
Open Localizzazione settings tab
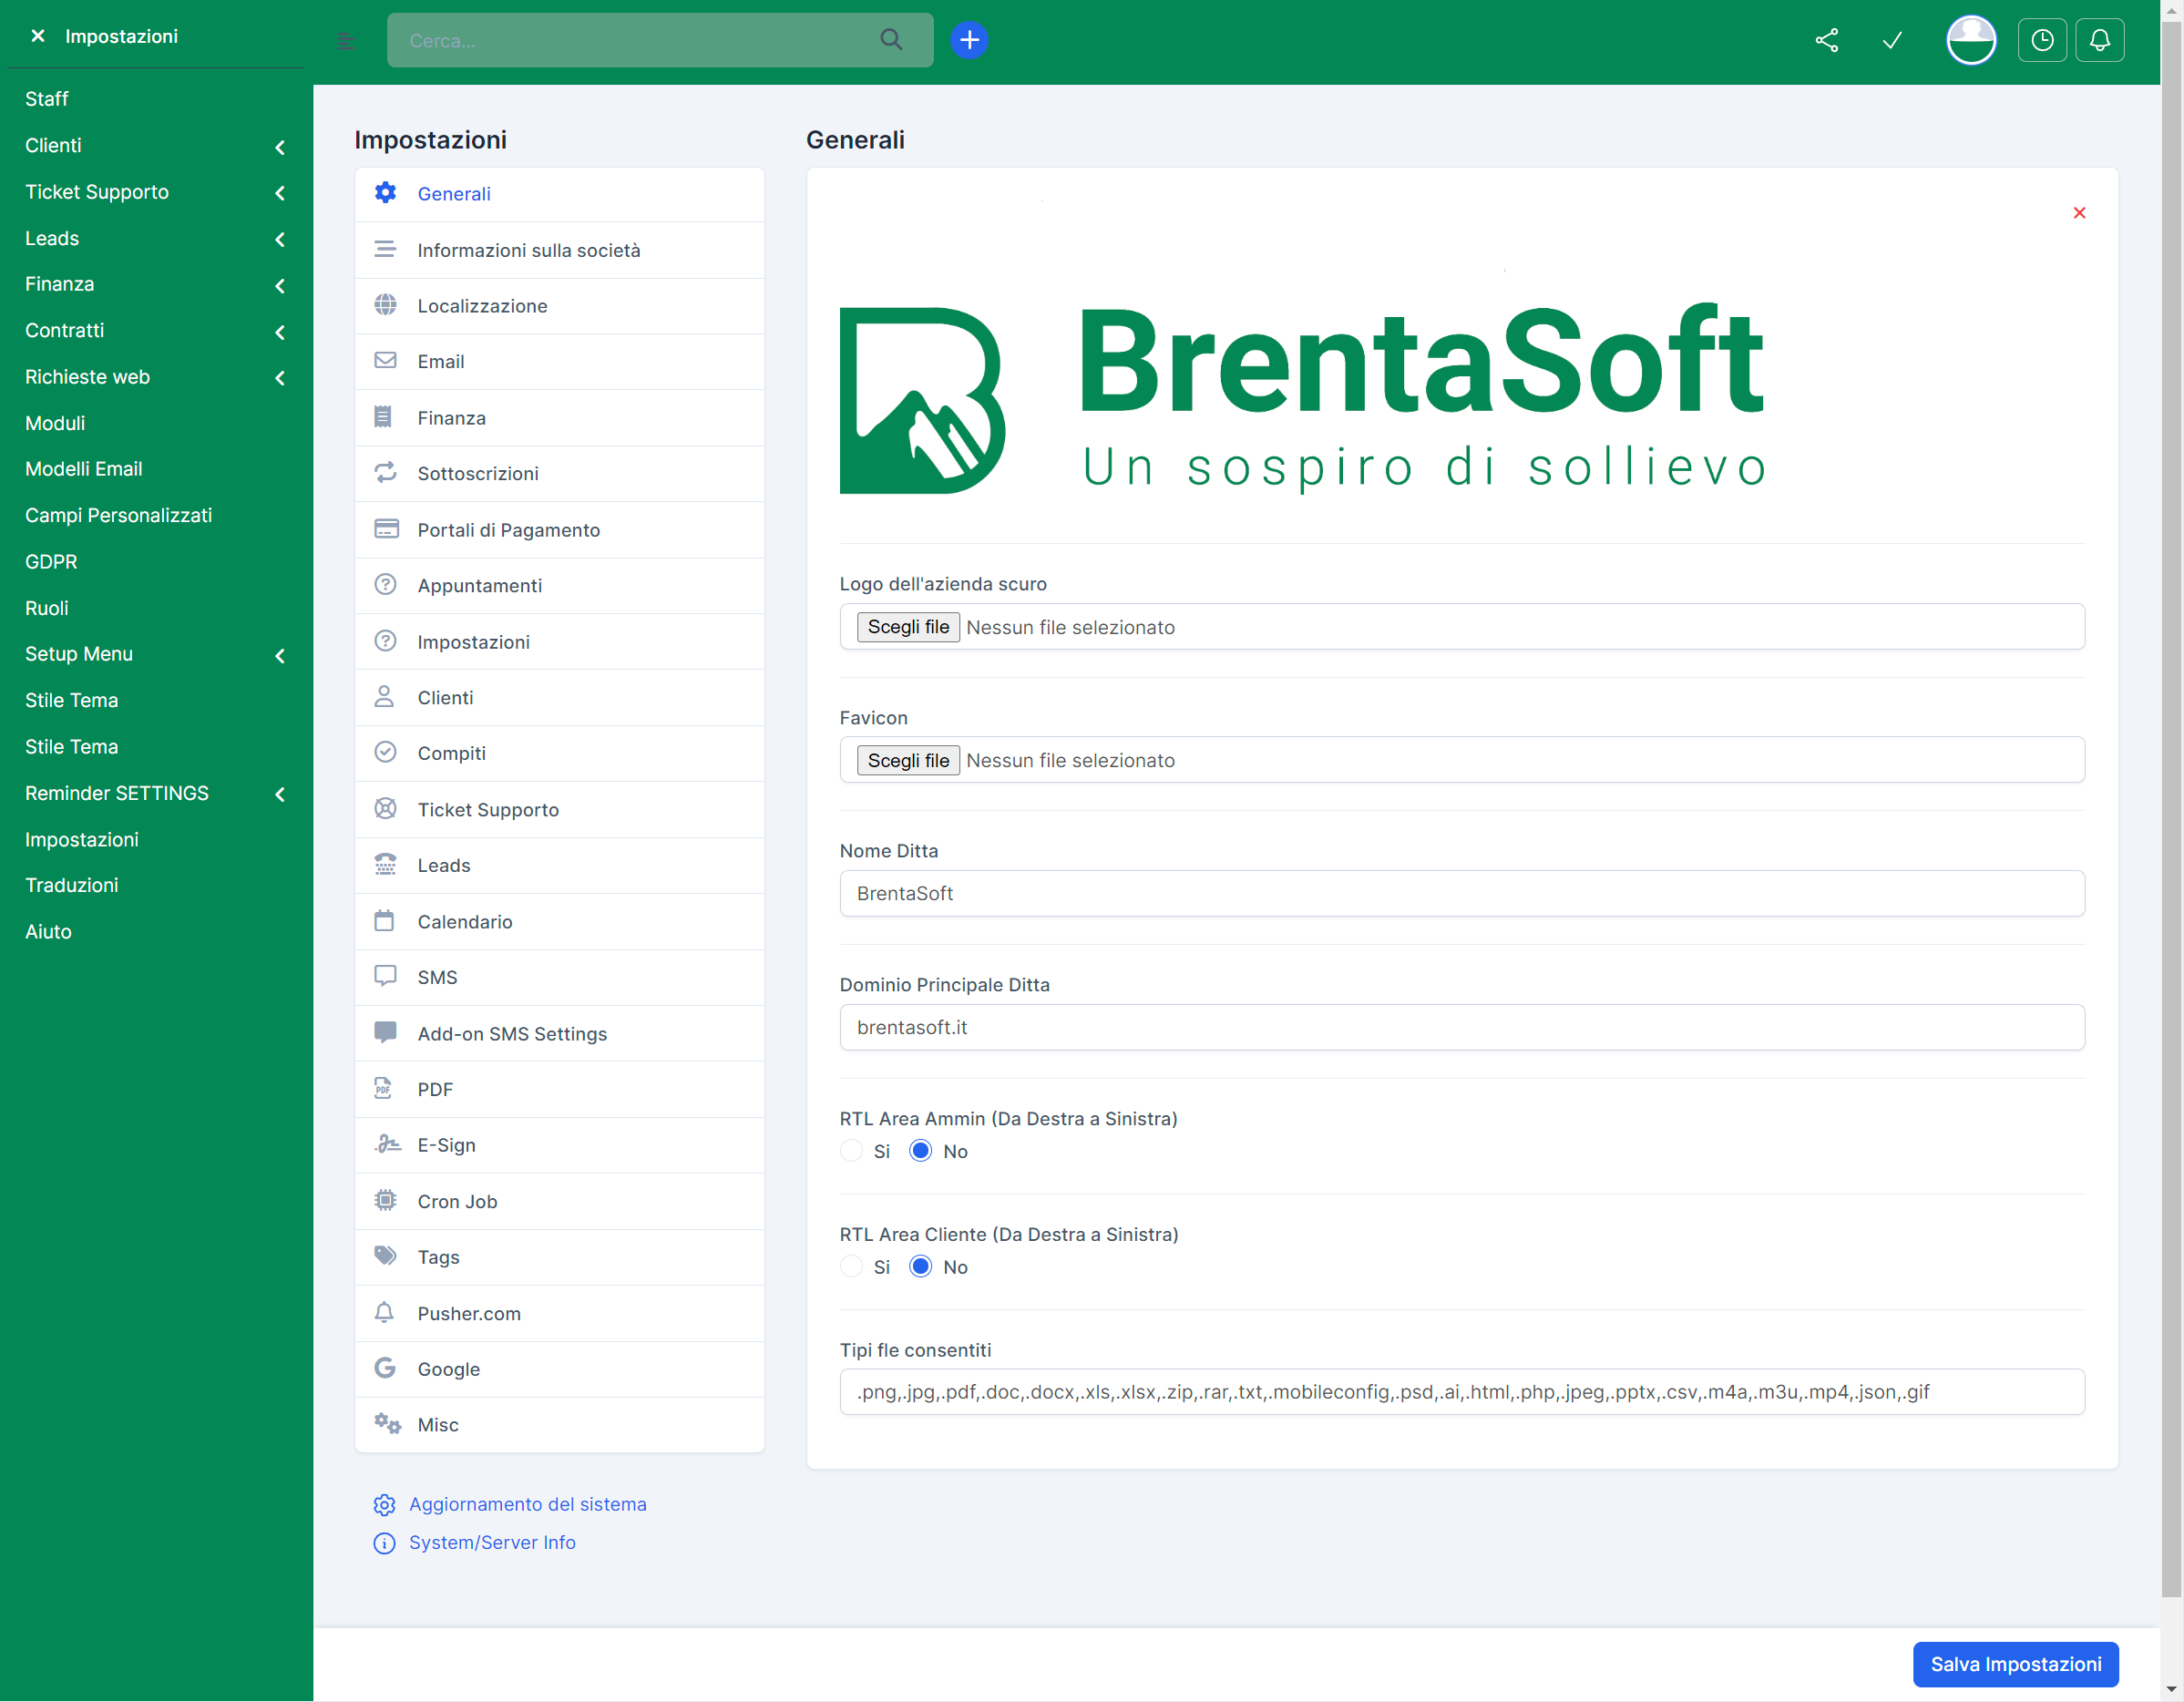point(482,306)
